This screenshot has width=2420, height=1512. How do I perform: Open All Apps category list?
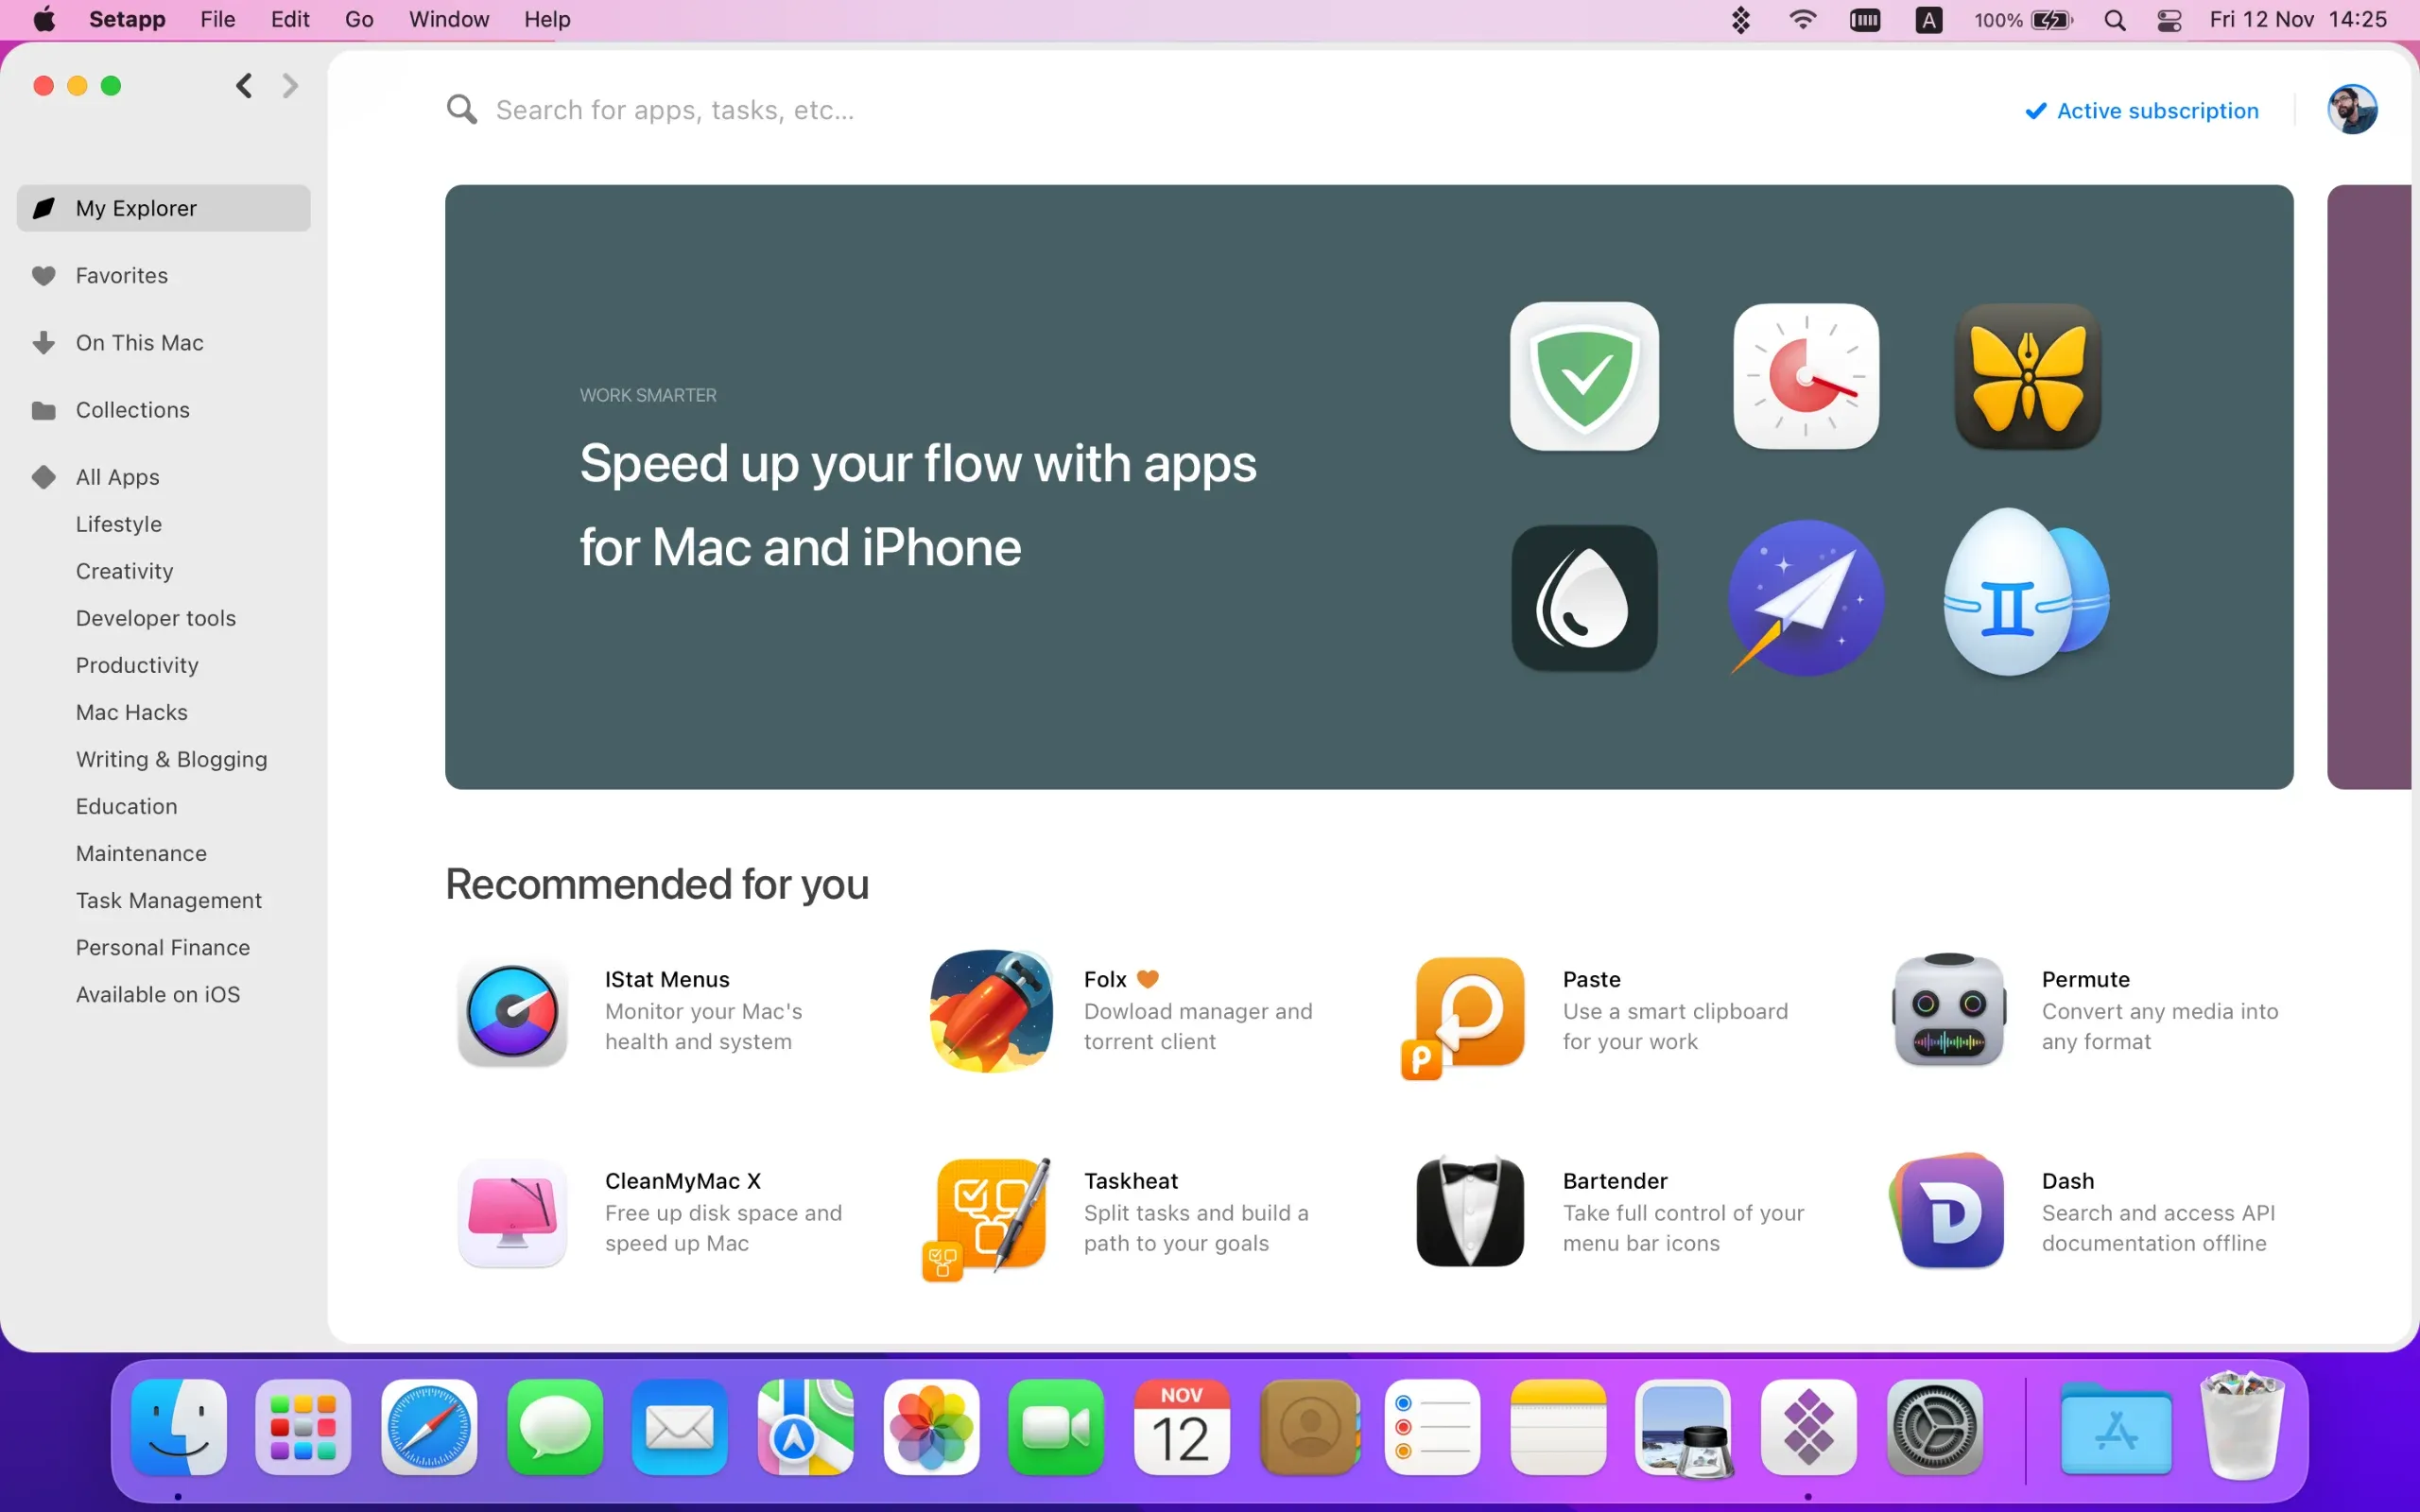[118, 477]
